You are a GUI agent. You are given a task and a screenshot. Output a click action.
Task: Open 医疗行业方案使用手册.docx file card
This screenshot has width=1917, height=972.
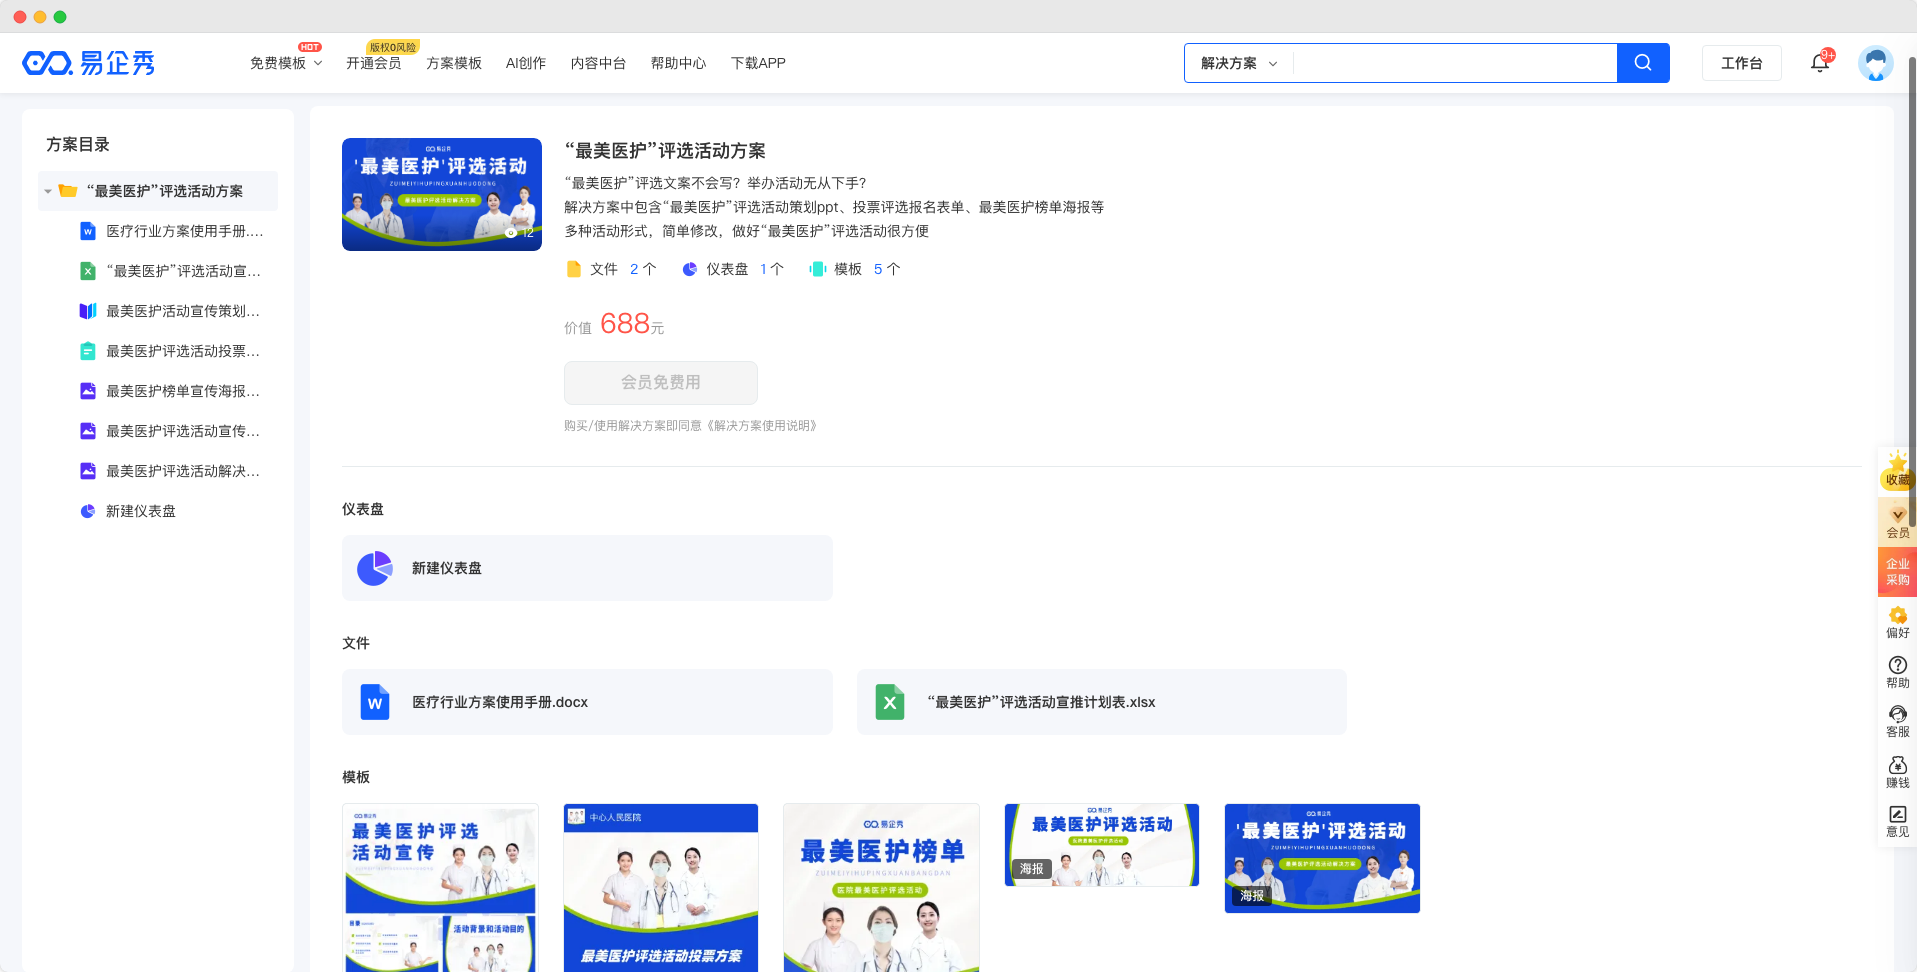point(587,702)
